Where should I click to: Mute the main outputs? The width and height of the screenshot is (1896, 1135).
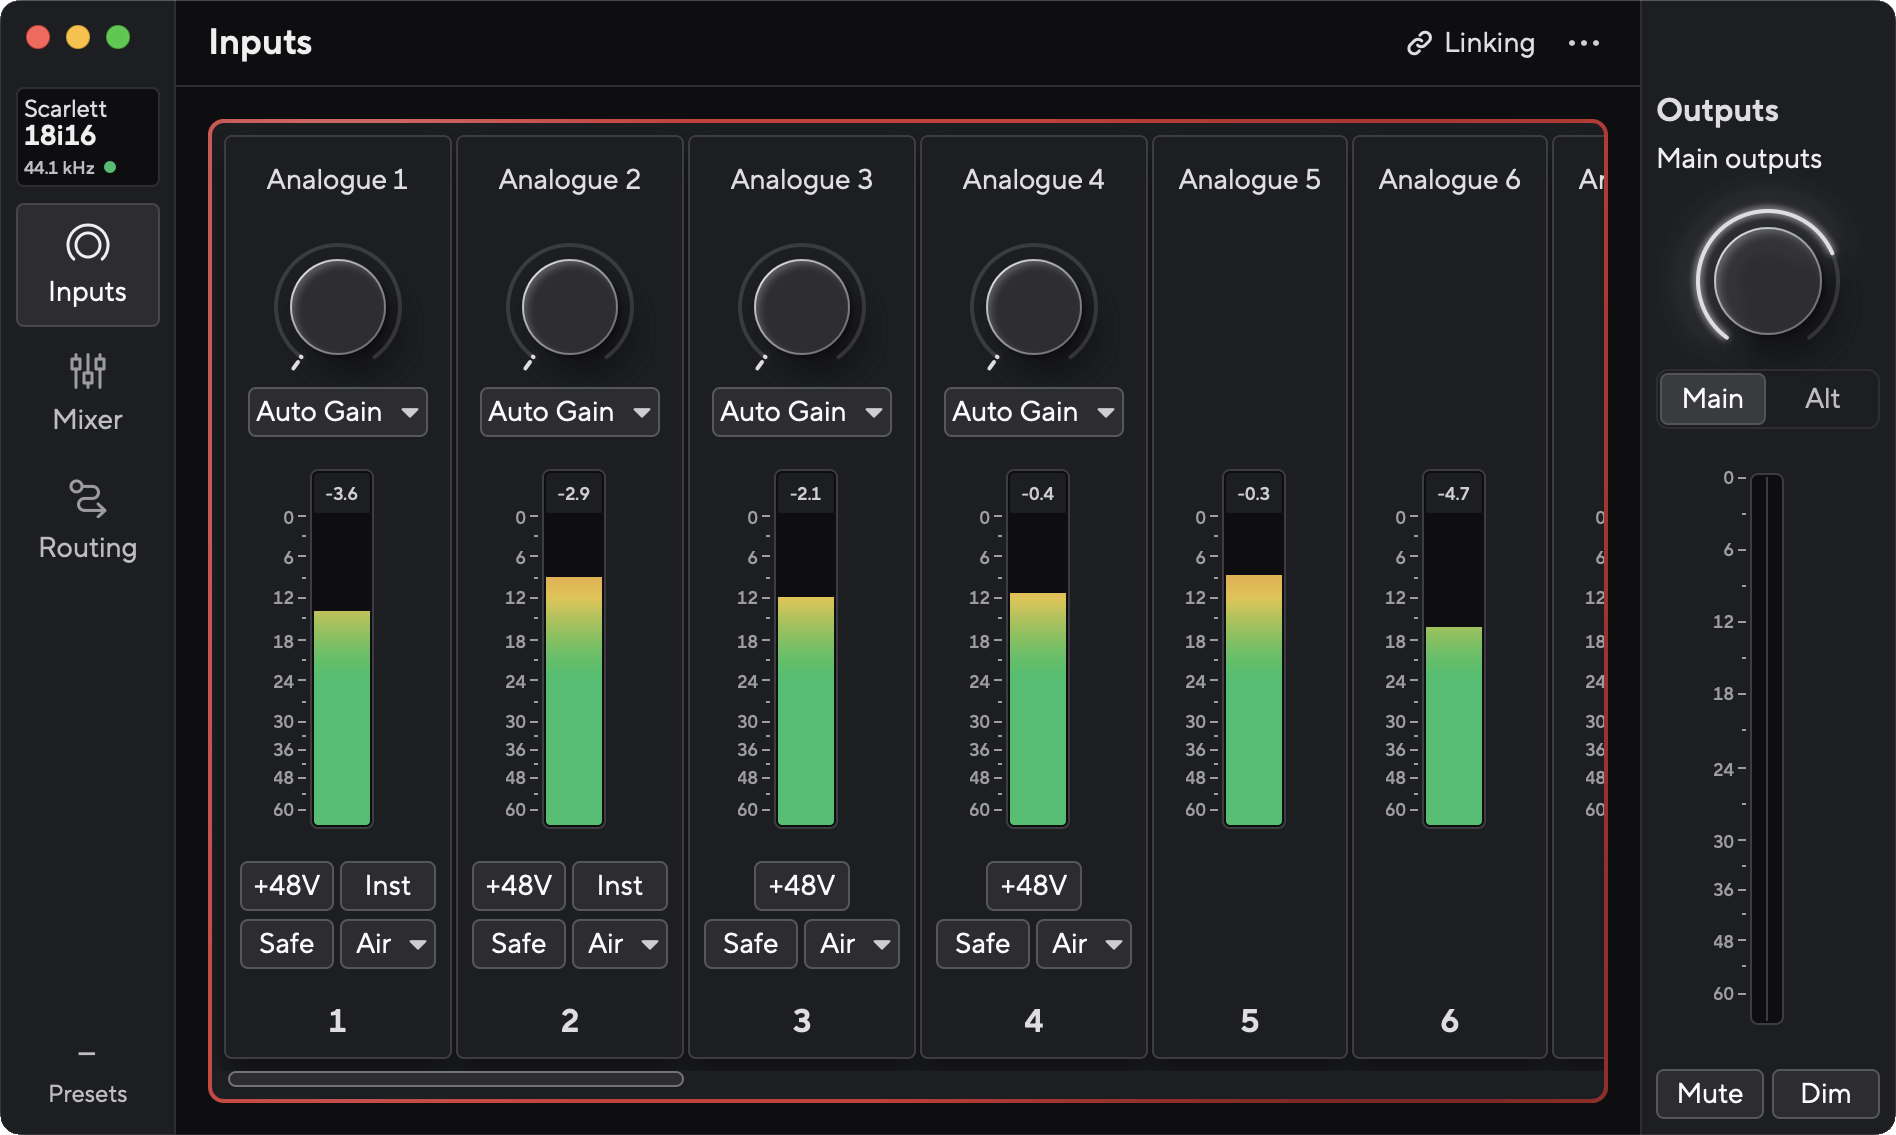click(1711, 1094)
